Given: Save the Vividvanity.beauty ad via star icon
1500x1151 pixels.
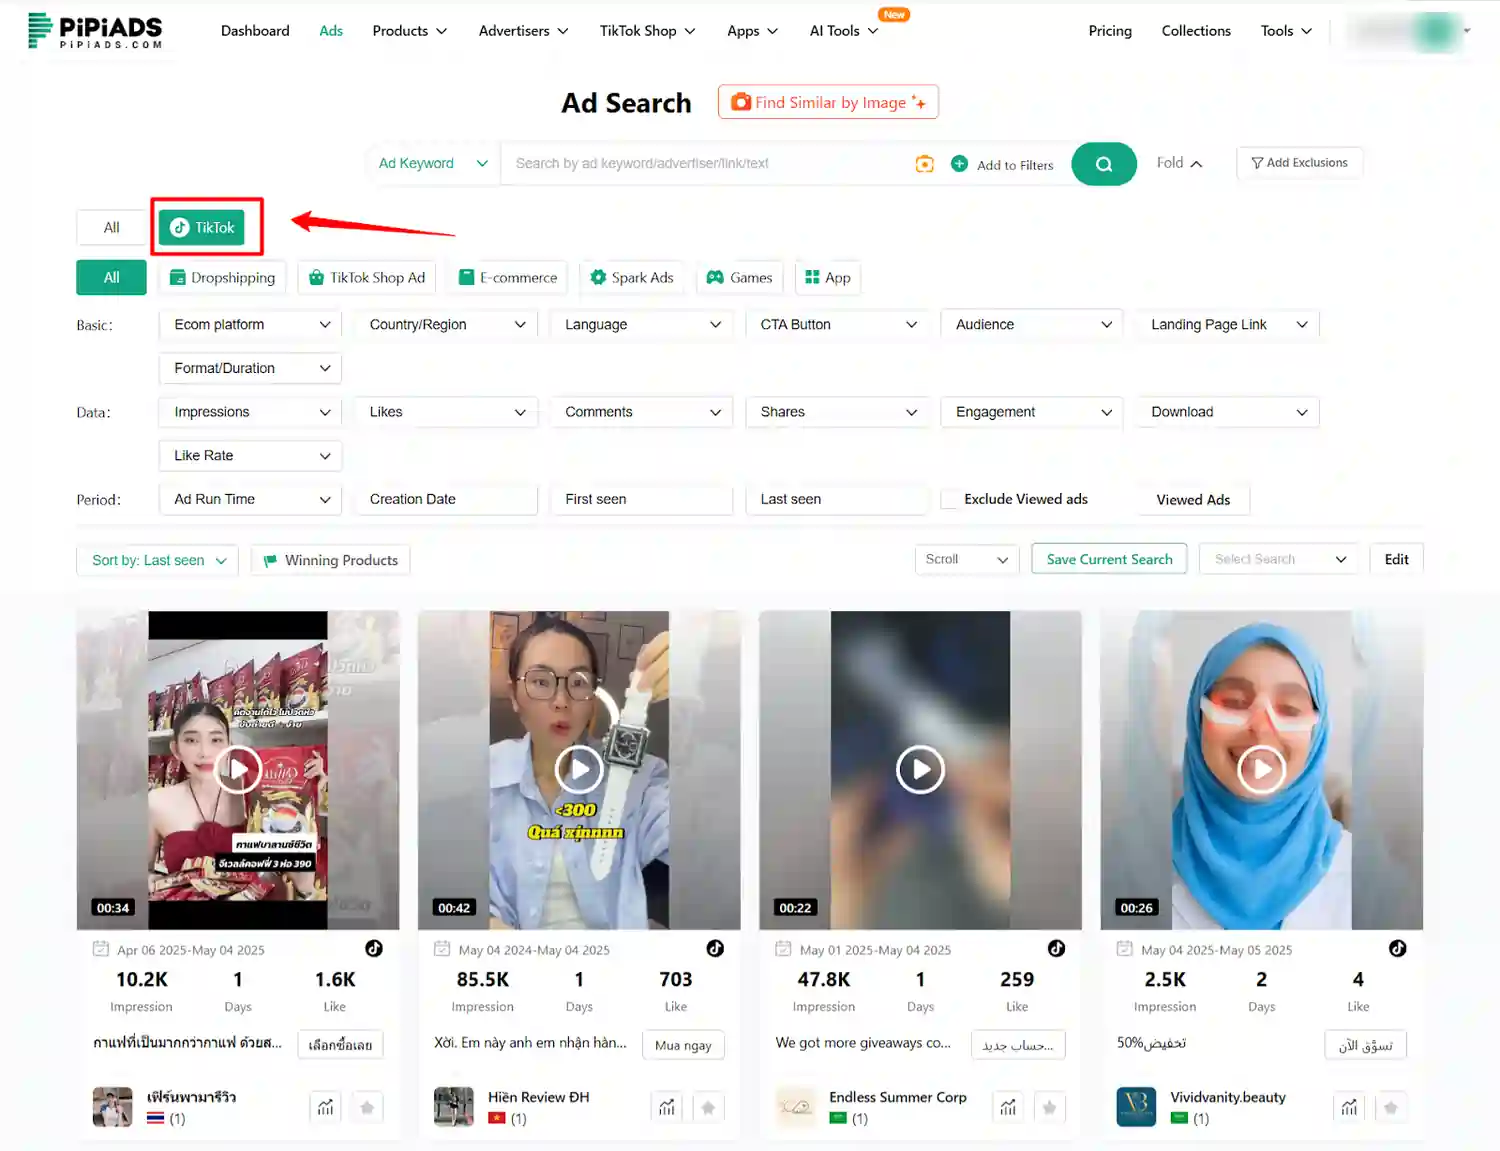Looking at the screenshot, I should click(x=1391, y=1107).
